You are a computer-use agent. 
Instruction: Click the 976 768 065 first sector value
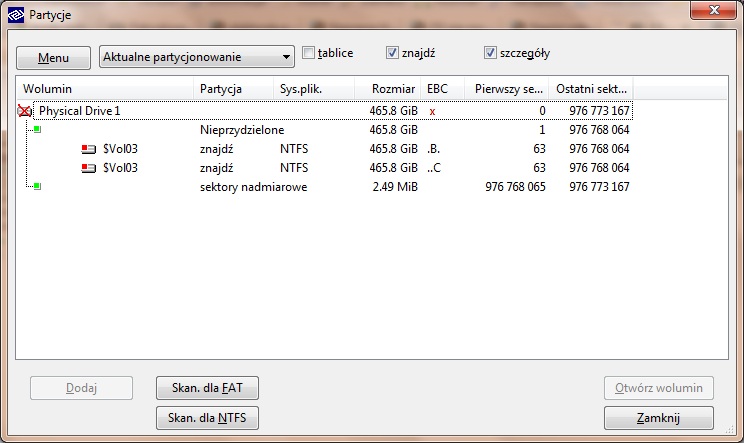tap(515, 187)
